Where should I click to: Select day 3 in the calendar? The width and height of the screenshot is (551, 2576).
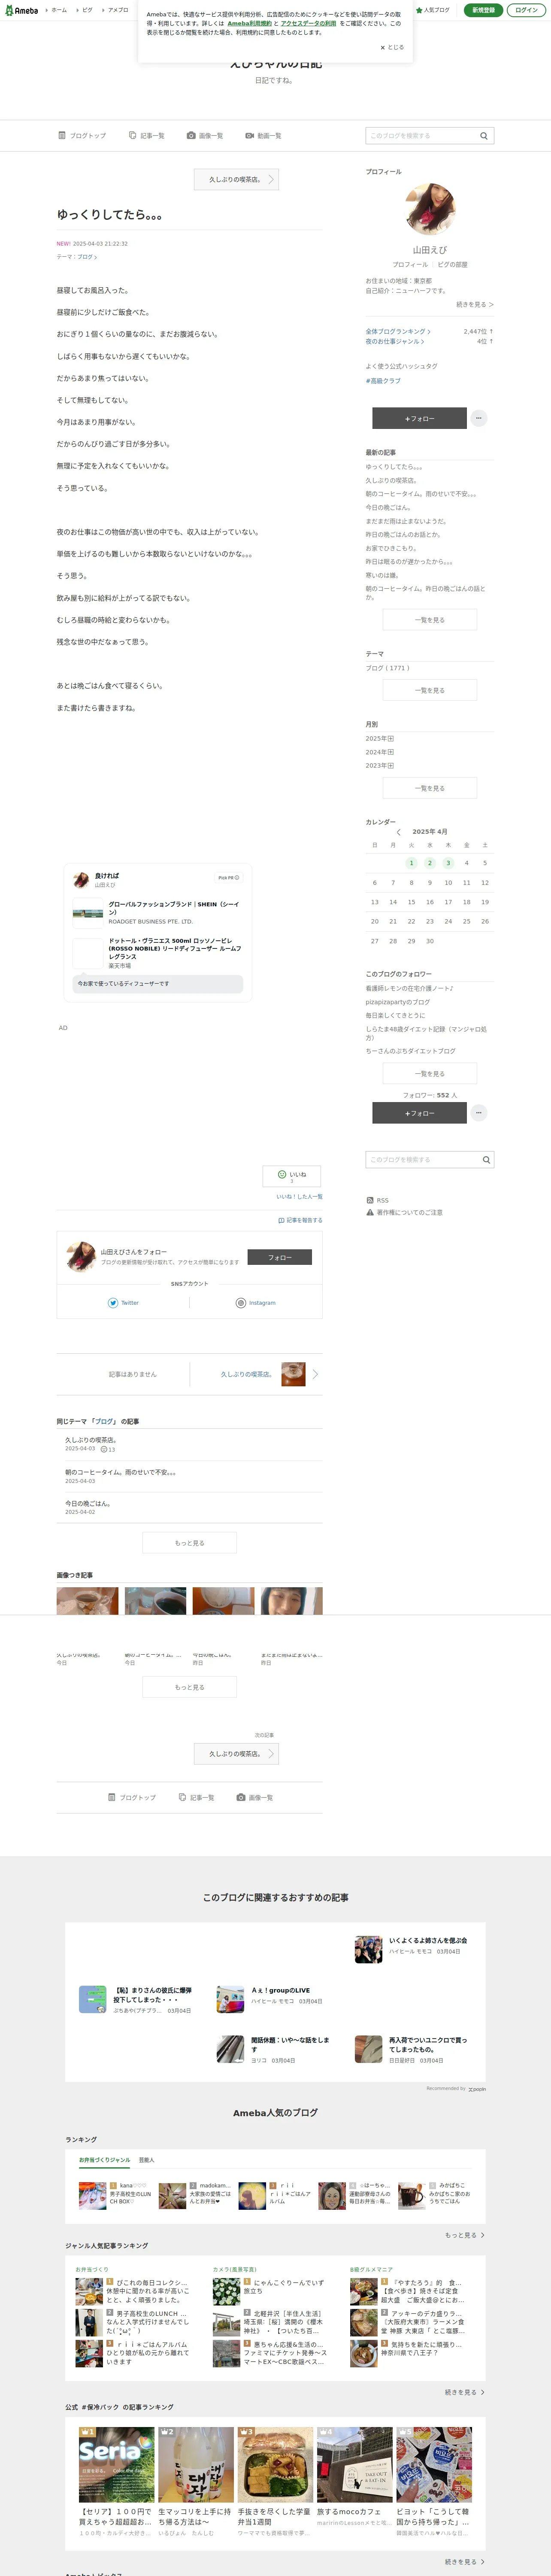click(448, 863)
